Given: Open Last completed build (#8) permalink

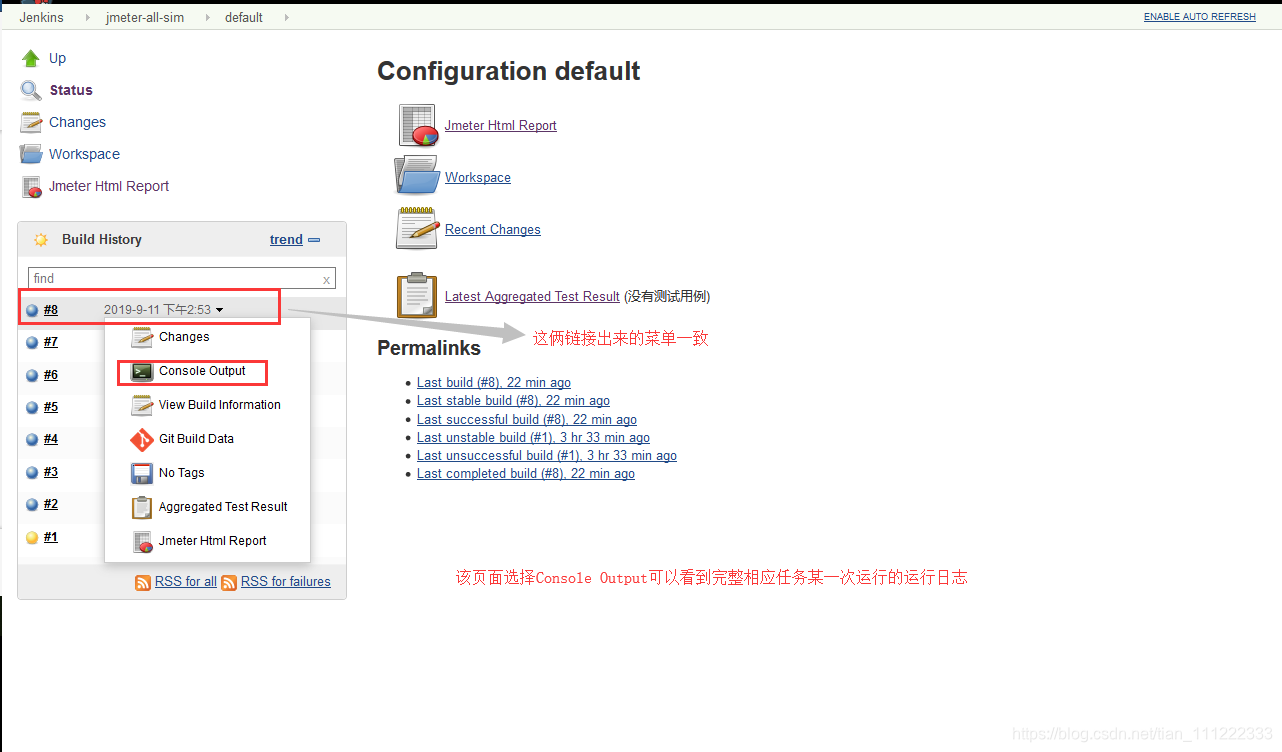Looking at the screenshot, I should [526, 474].
